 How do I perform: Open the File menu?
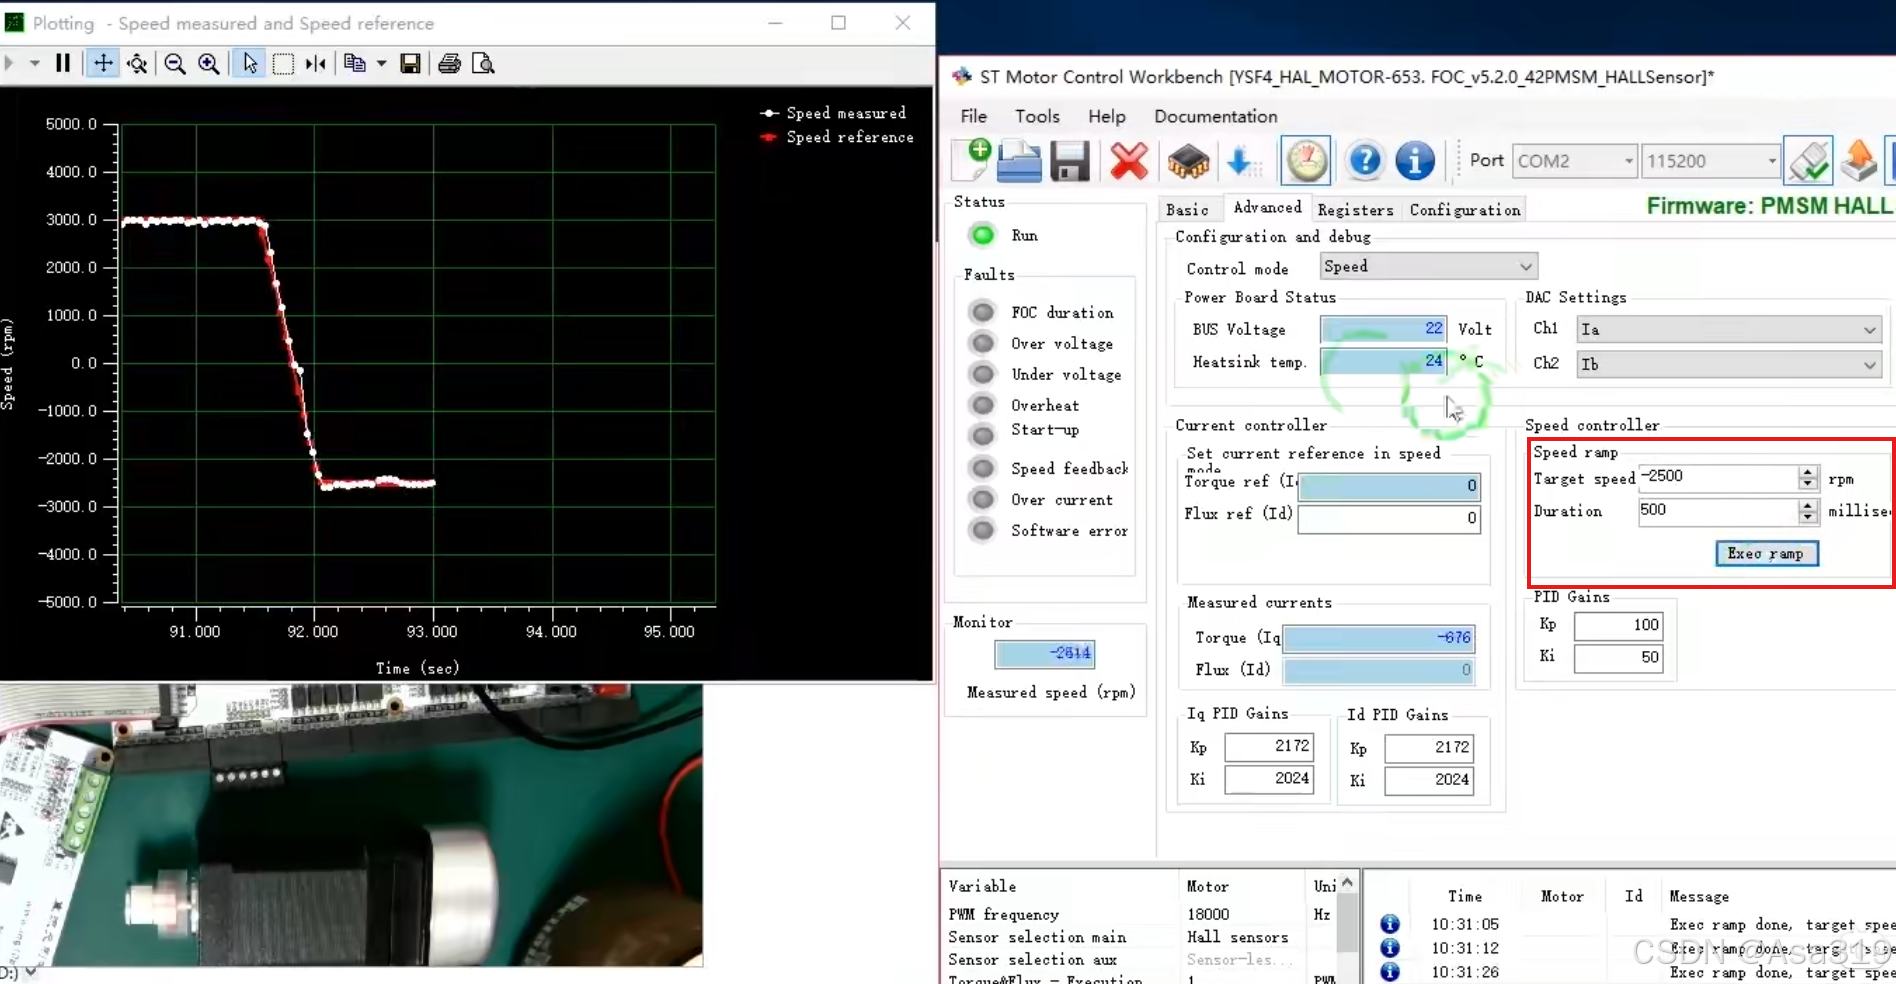click(x=973, y=116)
